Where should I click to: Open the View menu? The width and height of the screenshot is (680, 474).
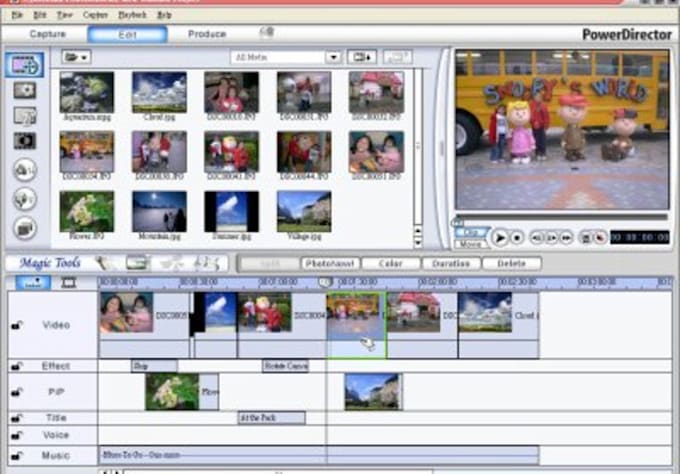(x=65, y=15)
